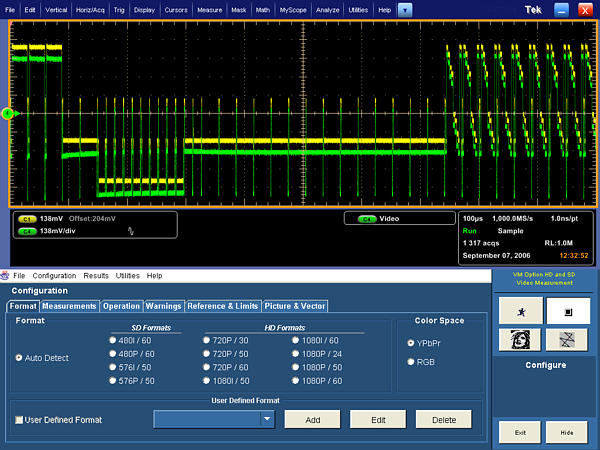Image resolution: width=600 pixels, height=450 pixels.
Task: Expand the blue dropdown arrow after Help menu
Action: (x=404, y=9)
